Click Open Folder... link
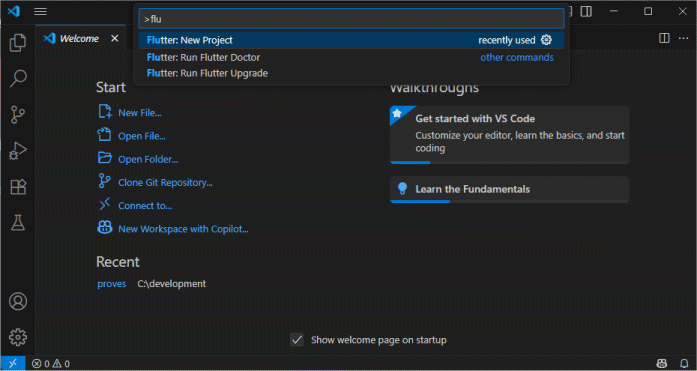697x371 pixels. click(x=148, y=159)
